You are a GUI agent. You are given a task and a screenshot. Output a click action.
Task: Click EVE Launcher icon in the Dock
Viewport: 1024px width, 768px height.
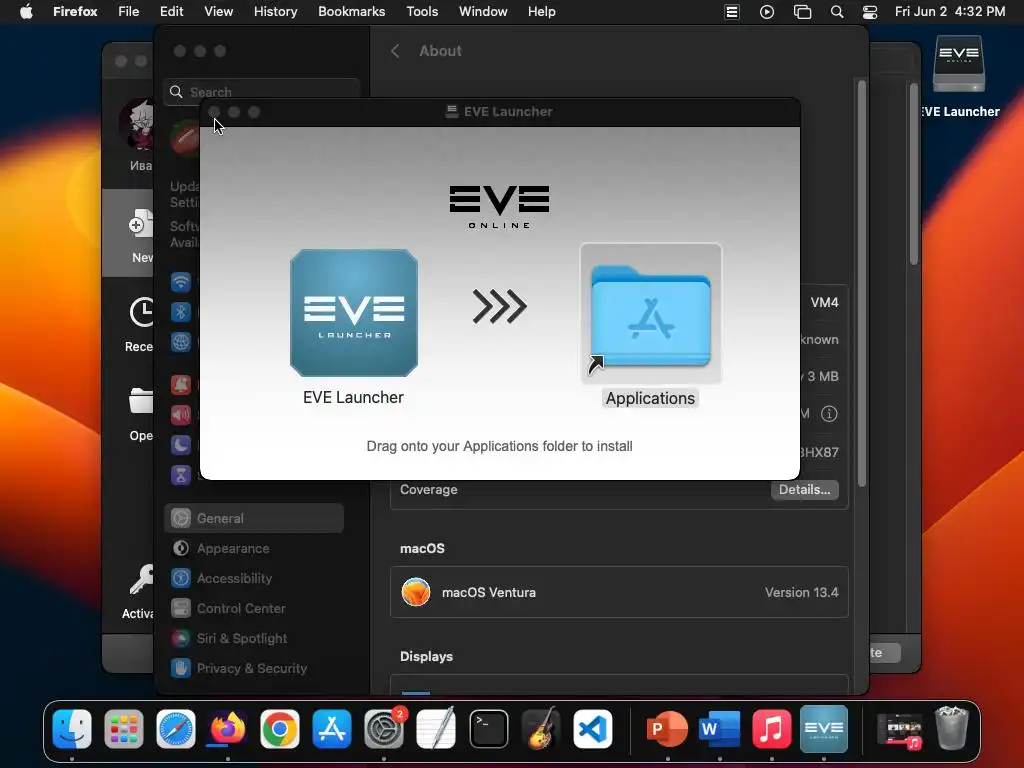tap(824, 729)
